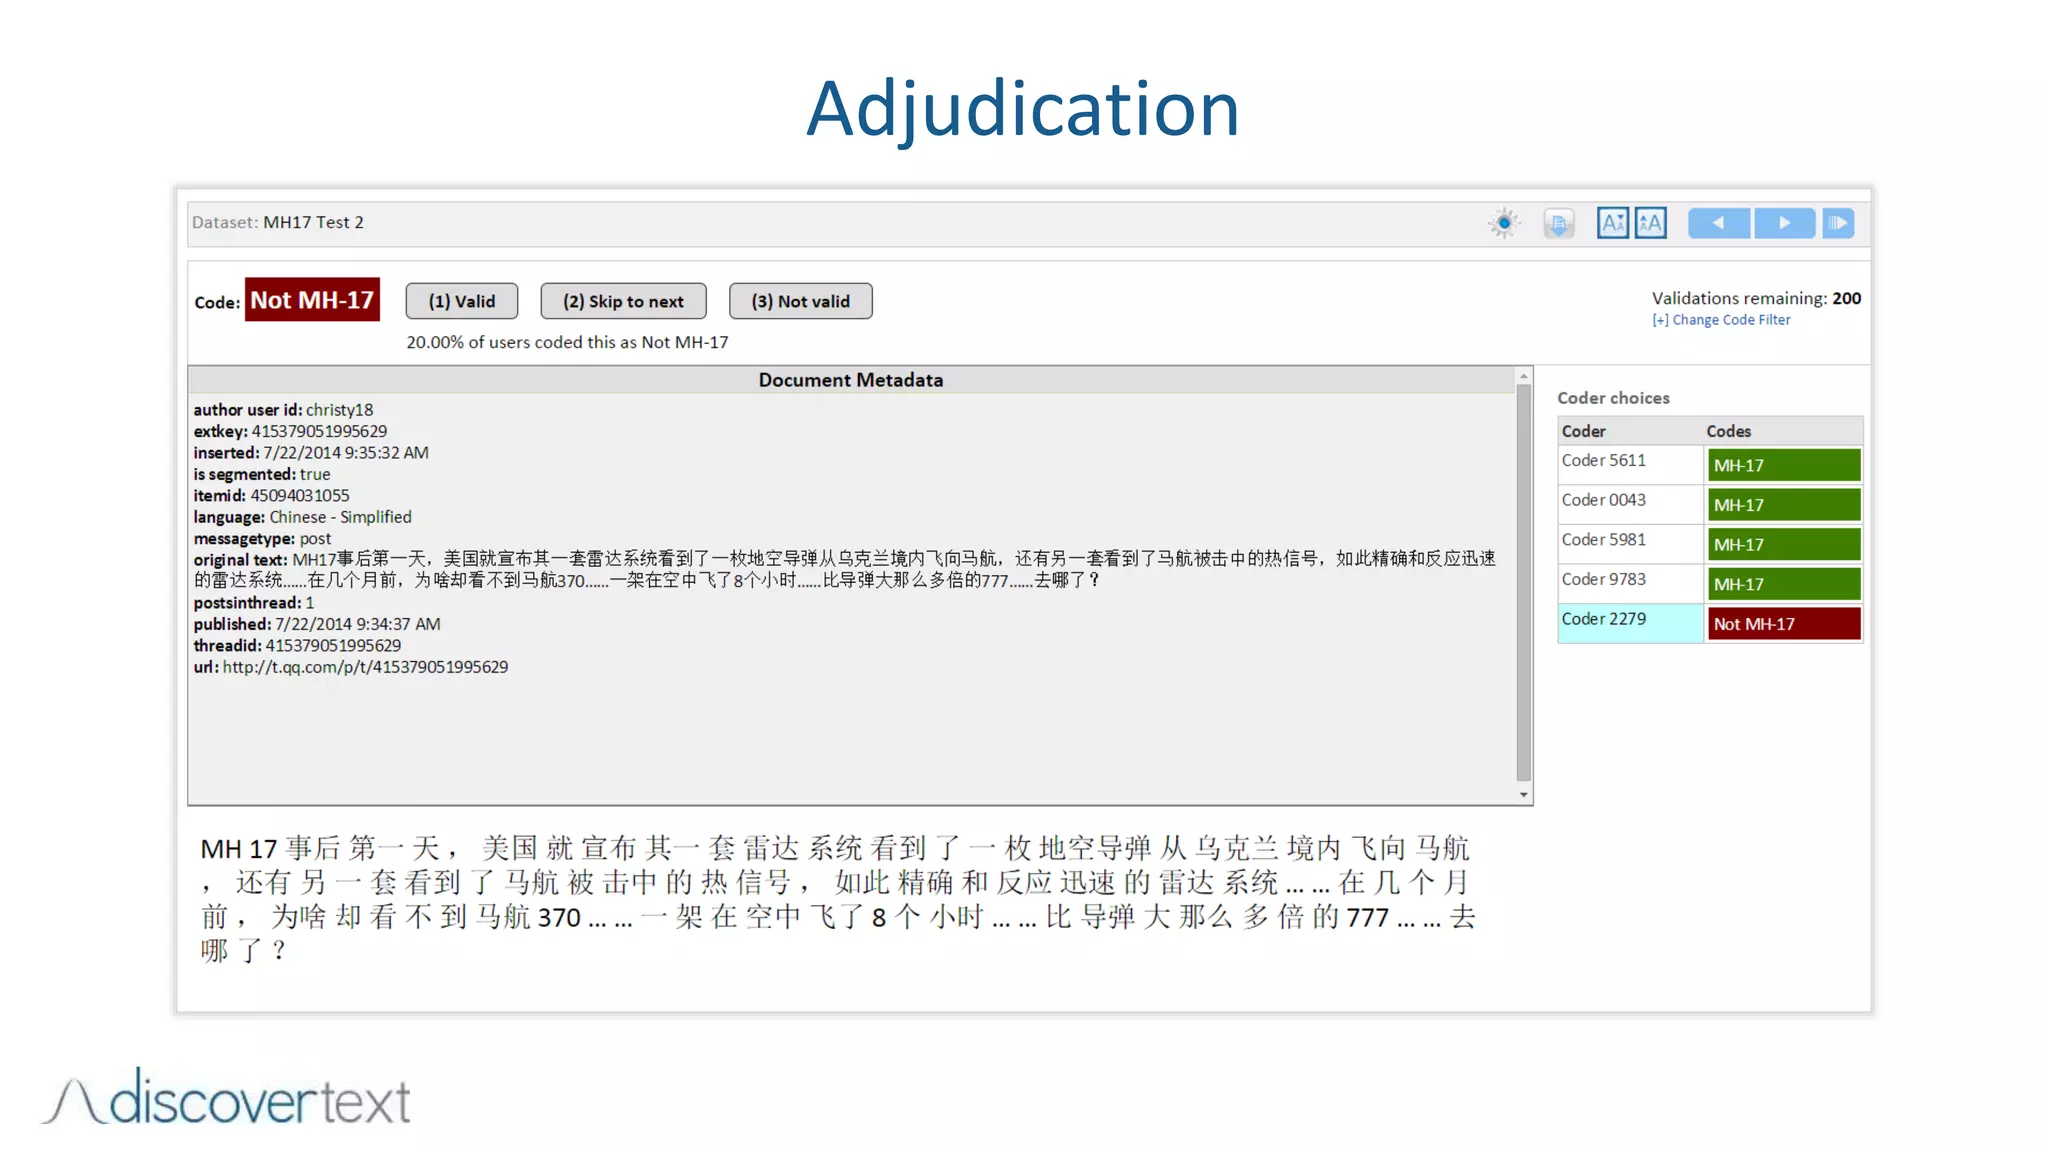The image size is (2048, 1152).
Task: Click the 'threadid: 415379051995629' line
Action: [297, 646]
